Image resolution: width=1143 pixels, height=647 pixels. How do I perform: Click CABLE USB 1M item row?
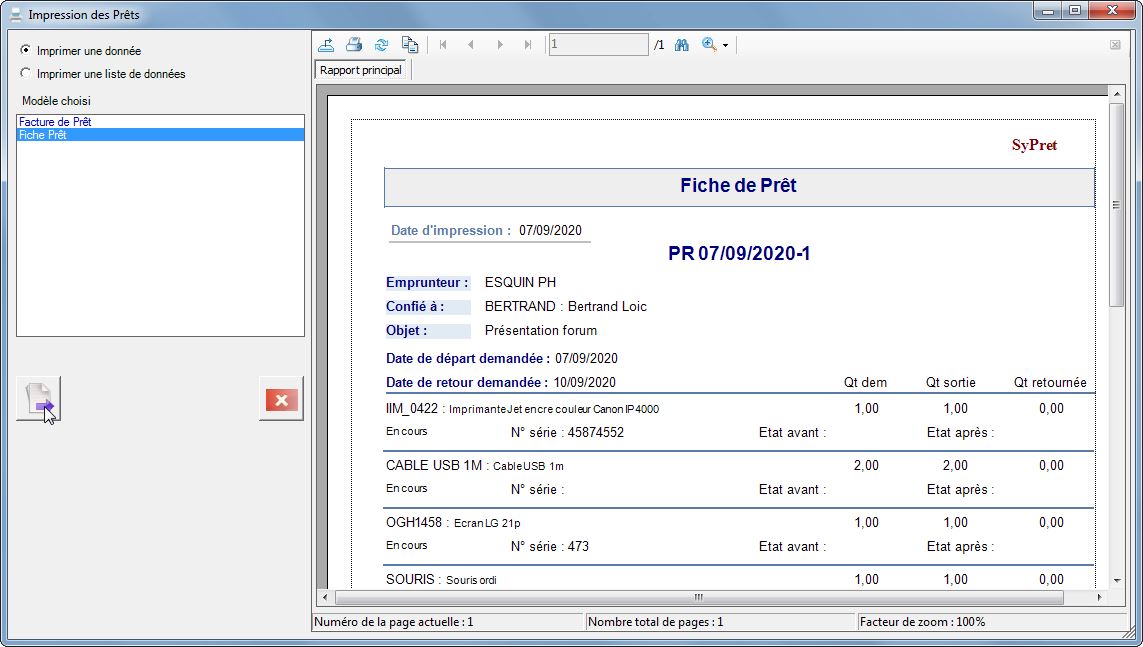[x=739, y=466]
